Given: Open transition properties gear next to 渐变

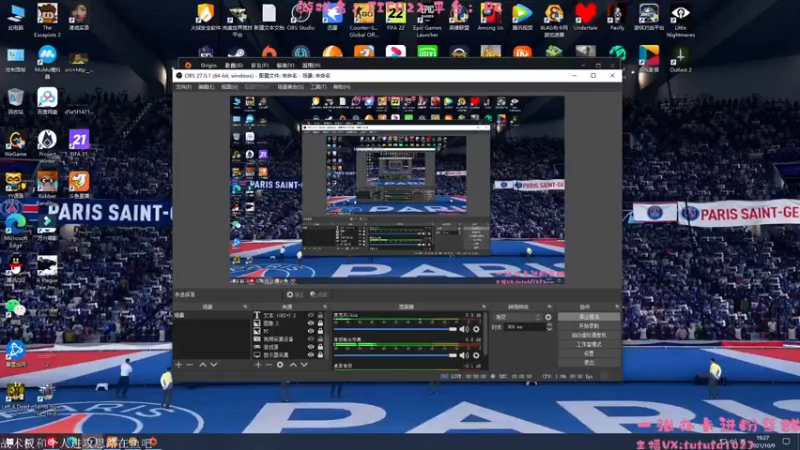Looking at the screenshot, I should point(548,317).
